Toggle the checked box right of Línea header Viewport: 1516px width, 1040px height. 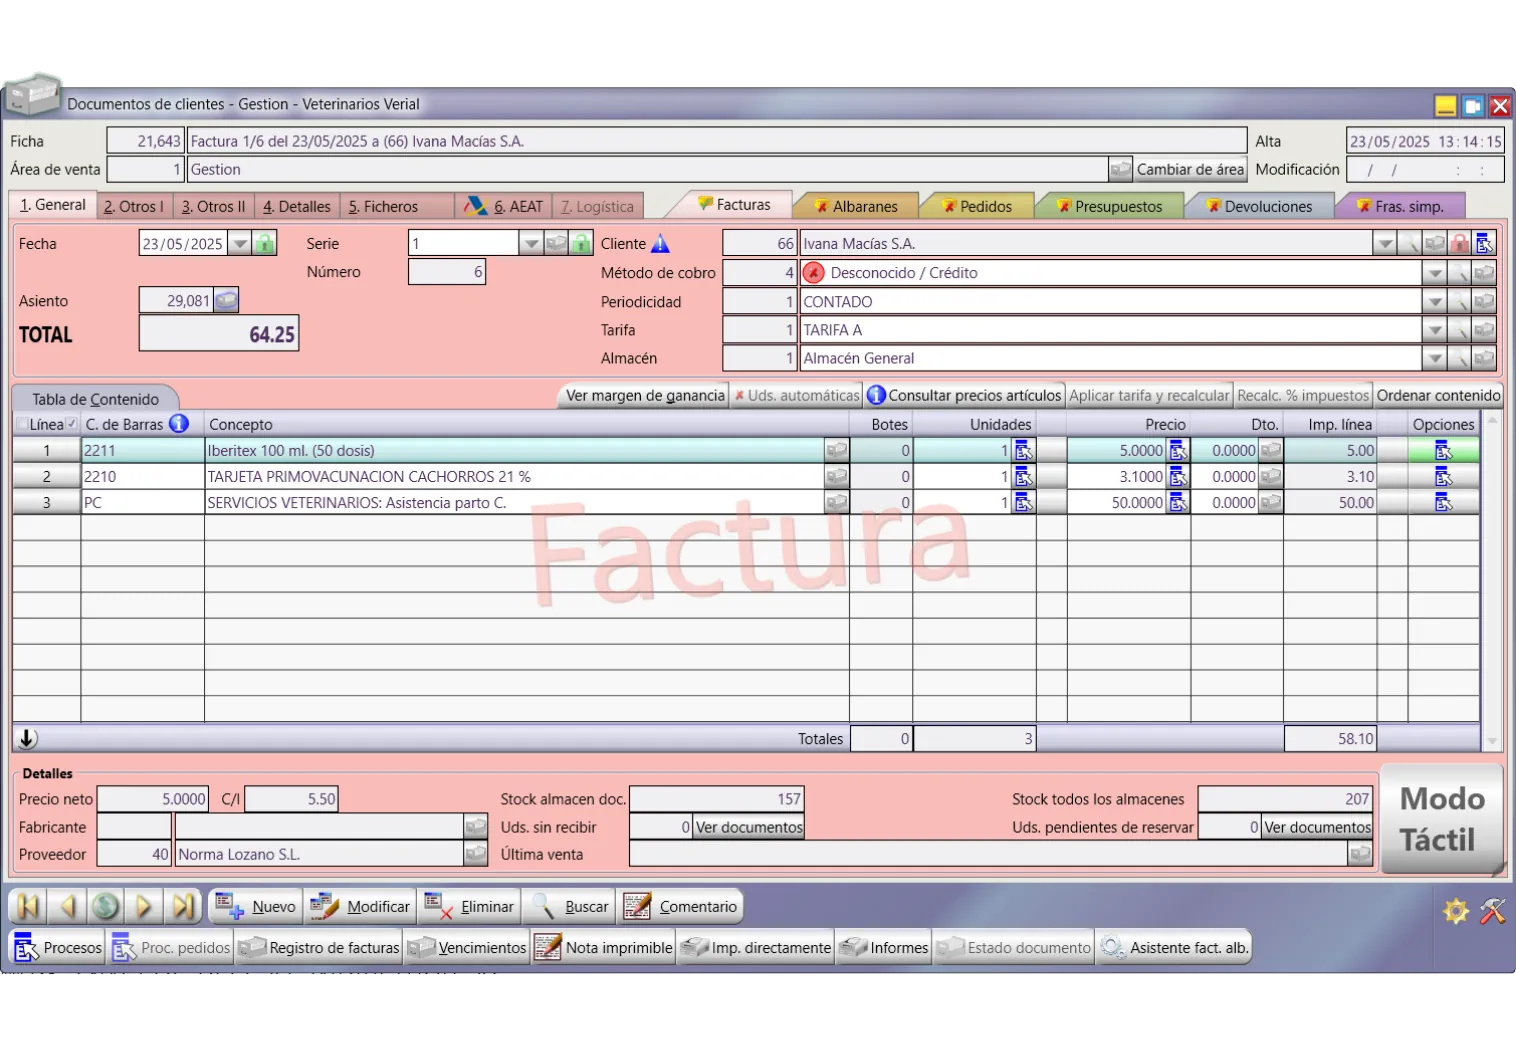tap(72, 424)
